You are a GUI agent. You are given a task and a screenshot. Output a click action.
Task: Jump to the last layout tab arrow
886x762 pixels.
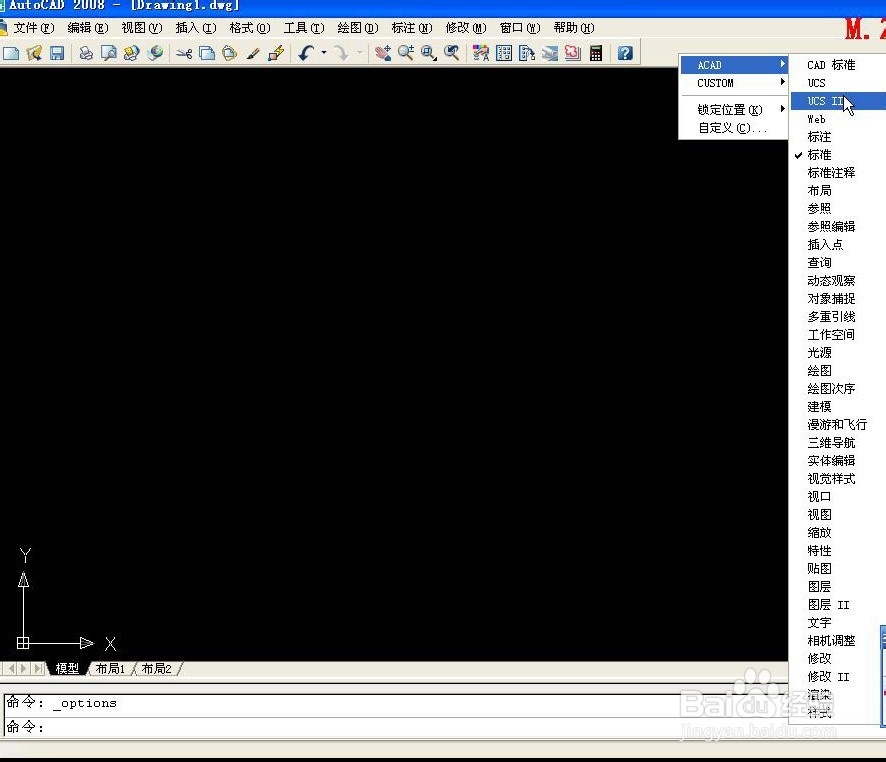point(38,669)
